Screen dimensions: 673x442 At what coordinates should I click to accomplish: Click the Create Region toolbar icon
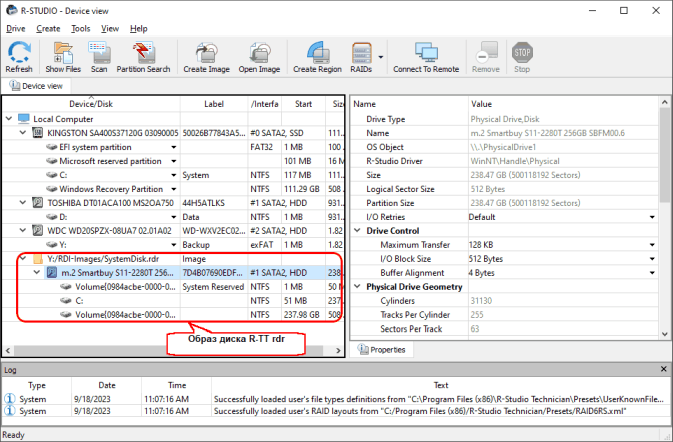click(x=318, y=57)
